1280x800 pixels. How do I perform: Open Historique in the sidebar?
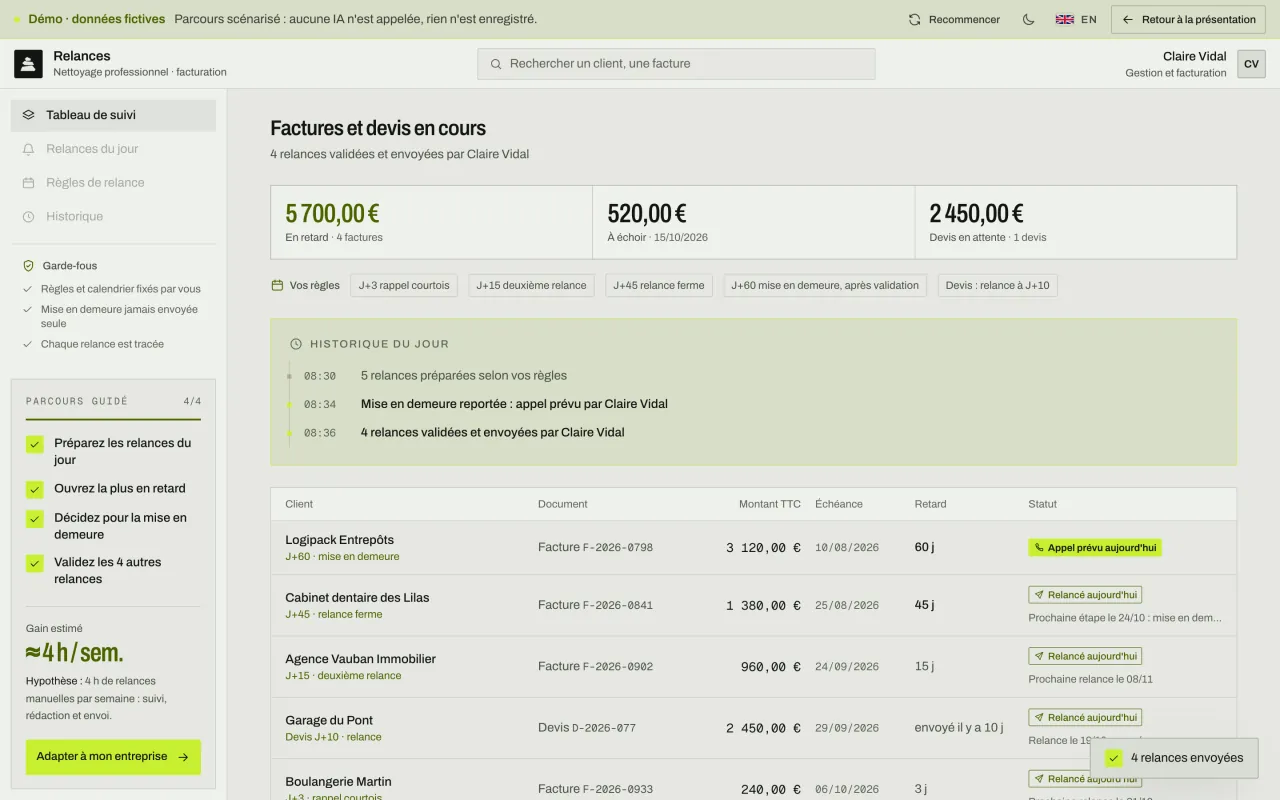point(113,217)
